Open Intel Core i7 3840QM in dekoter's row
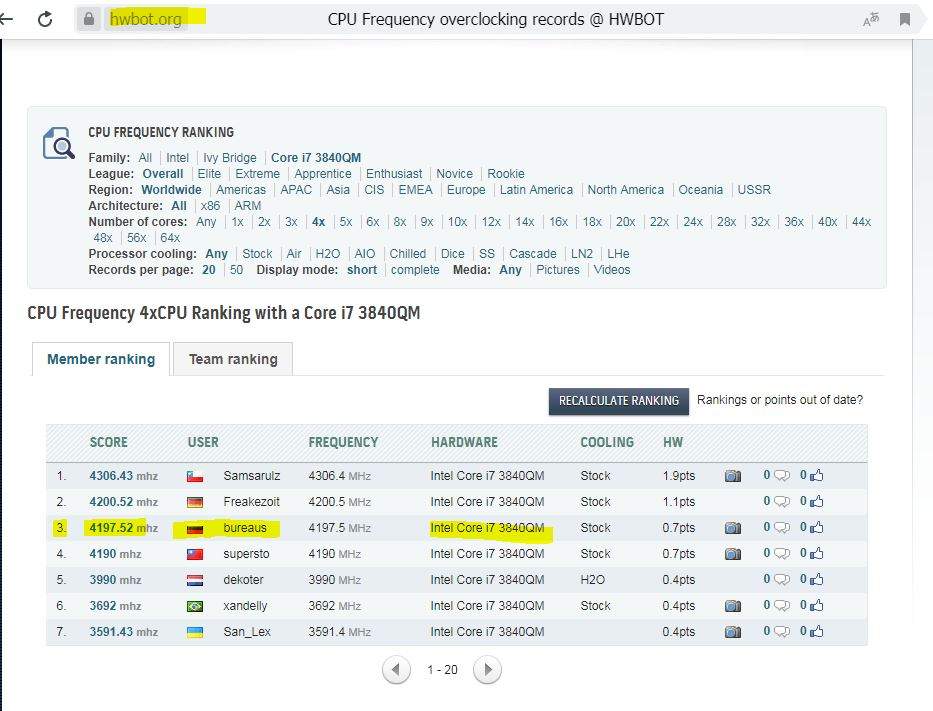933x711 pixels. (x=487, y=580)
